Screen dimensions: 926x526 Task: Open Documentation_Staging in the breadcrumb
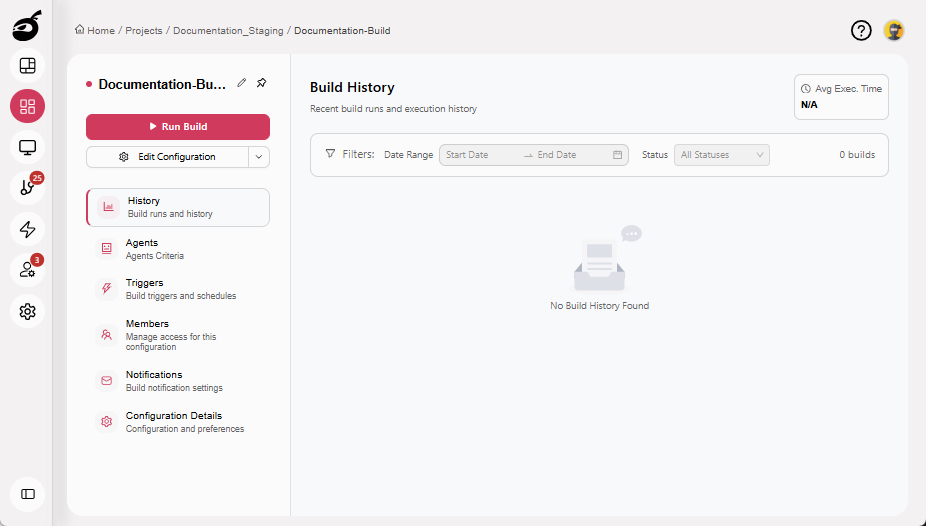click(228, 31)
